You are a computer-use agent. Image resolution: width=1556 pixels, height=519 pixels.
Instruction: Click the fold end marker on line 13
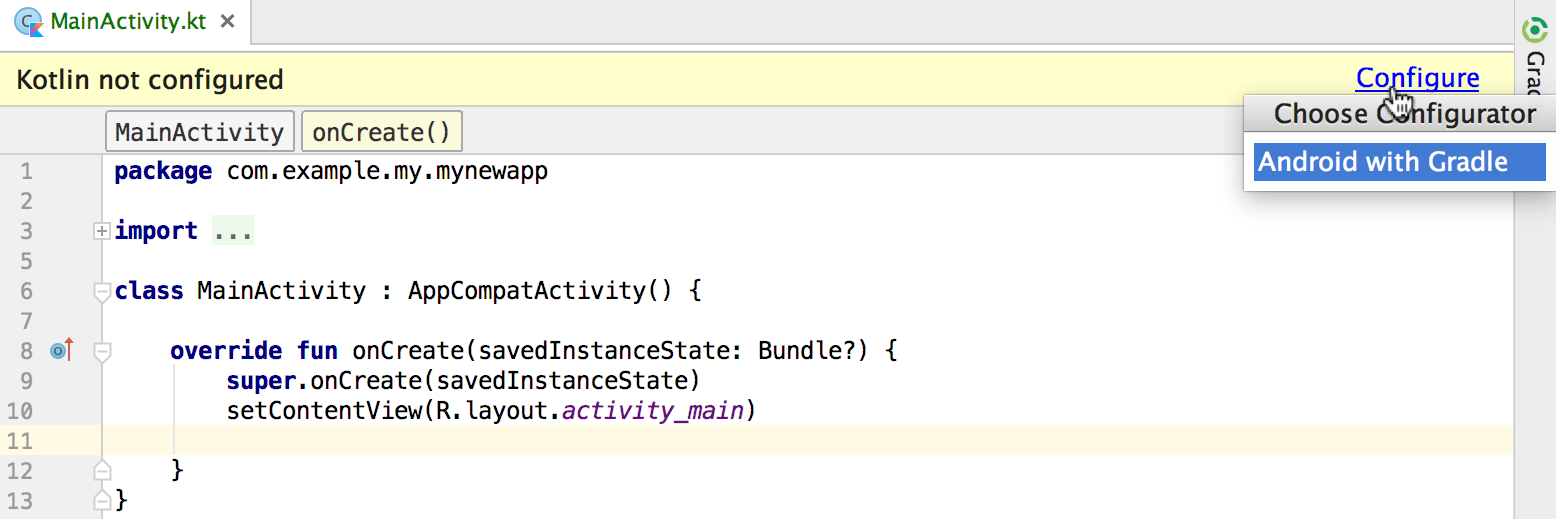pyautogui.click(x=101, y=498)
